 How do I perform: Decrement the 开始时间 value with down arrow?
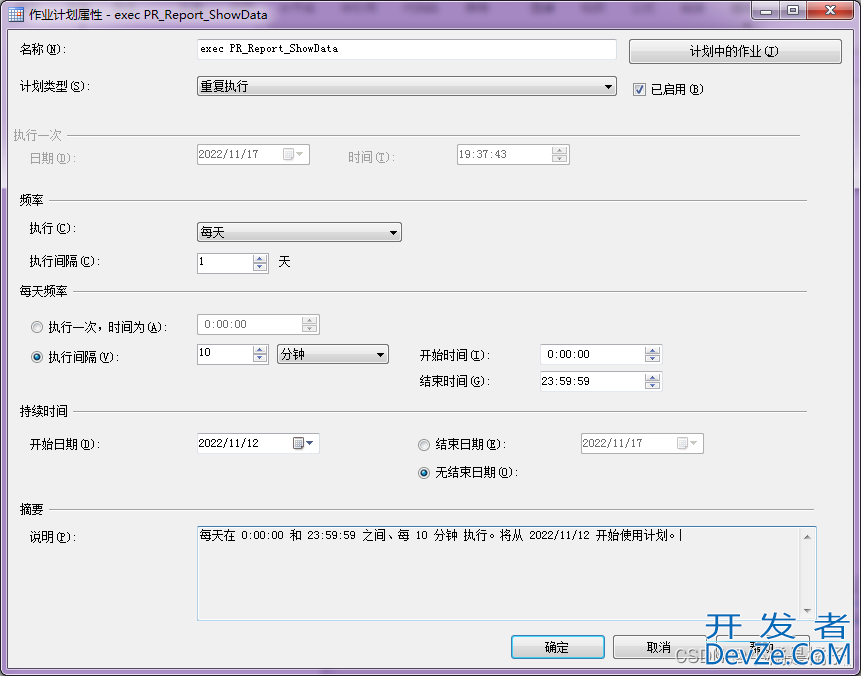coord(652,359)
